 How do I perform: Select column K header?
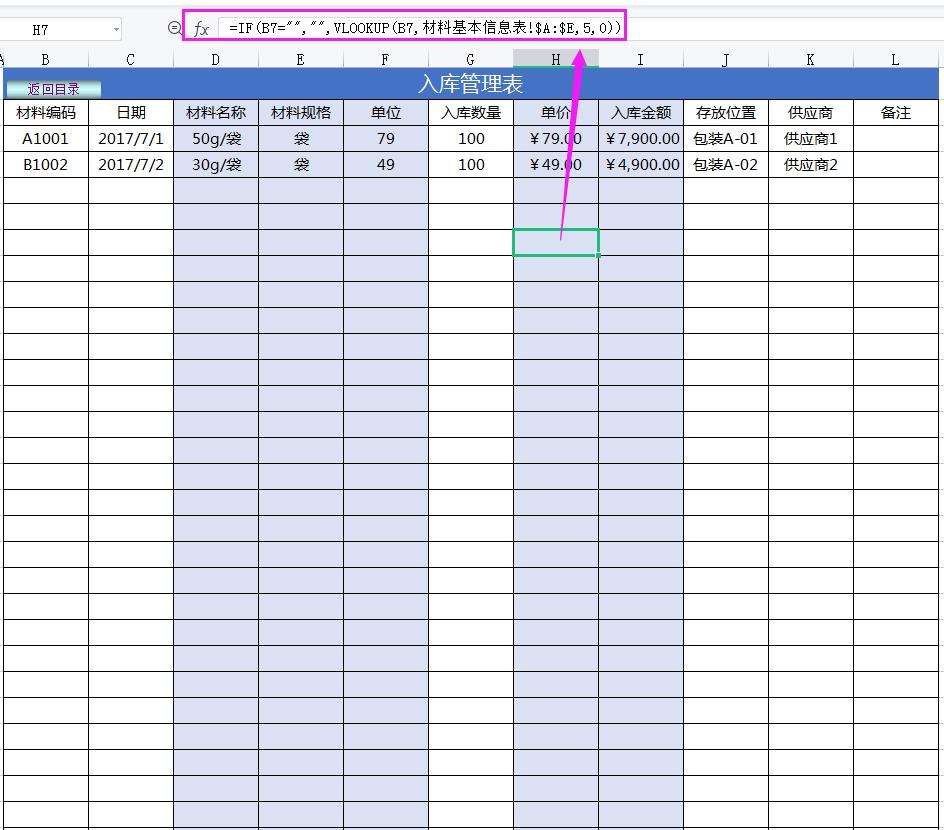[x=810, y=60]
